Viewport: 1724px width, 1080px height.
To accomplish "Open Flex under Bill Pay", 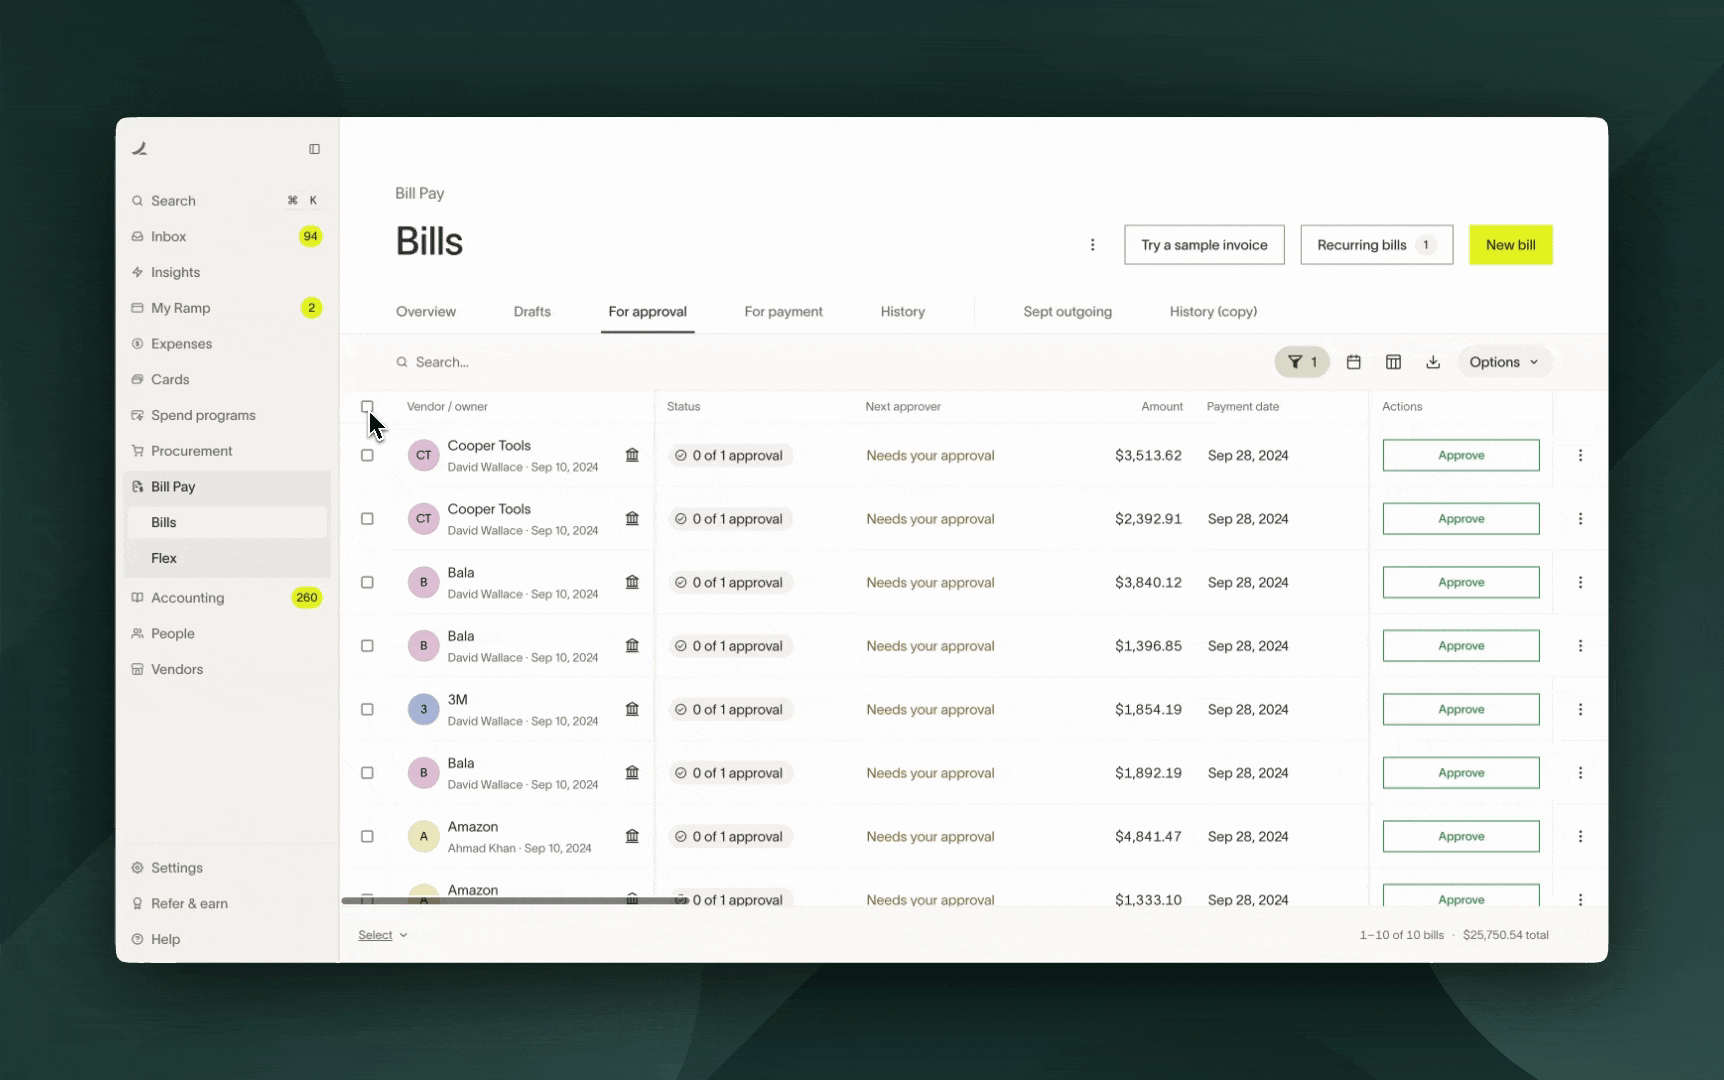I will coord(227,558).
